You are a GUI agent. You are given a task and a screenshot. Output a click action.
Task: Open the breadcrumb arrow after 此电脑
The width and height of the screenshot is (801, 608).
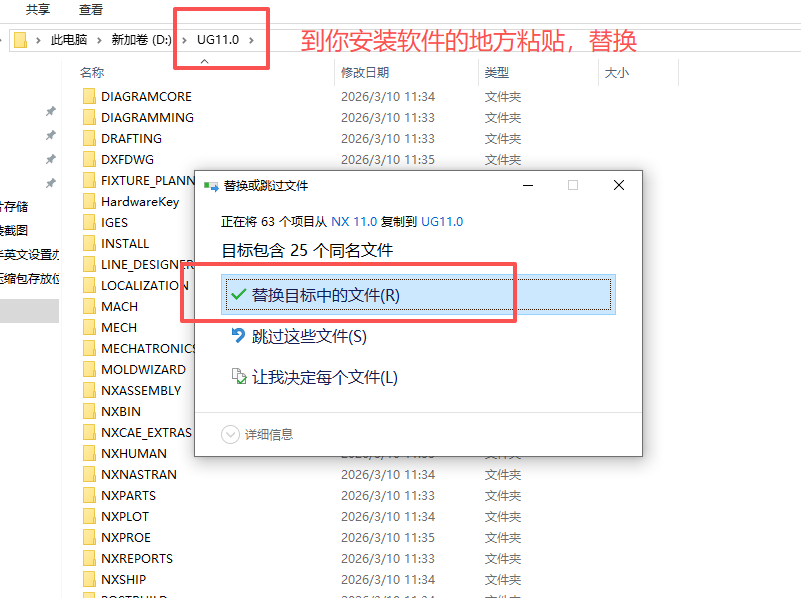point(97,38)
